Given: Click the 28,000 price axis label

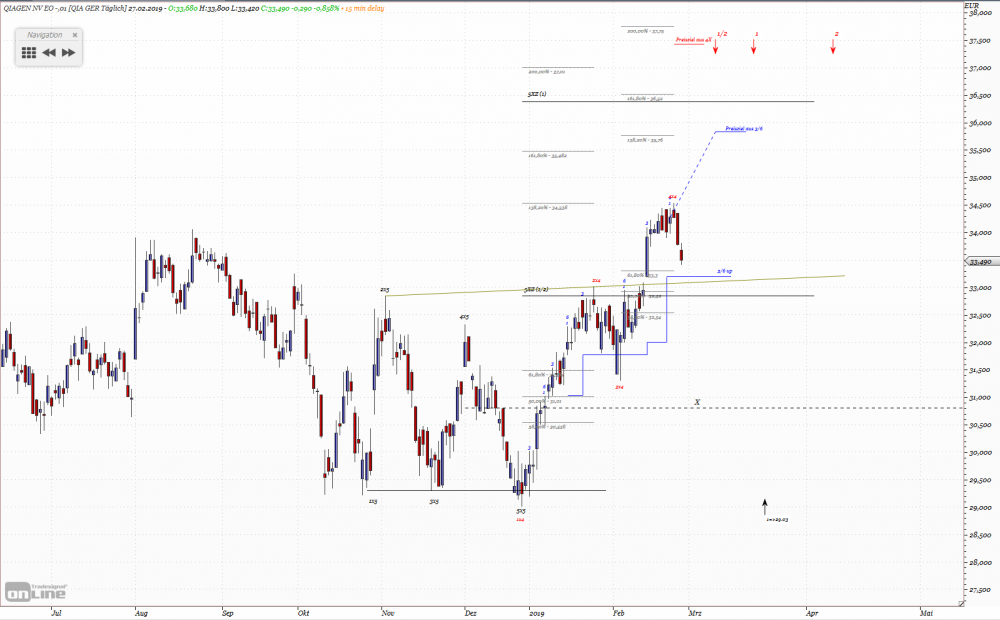Looking at the screenshot, I should [x=981, y=563].
